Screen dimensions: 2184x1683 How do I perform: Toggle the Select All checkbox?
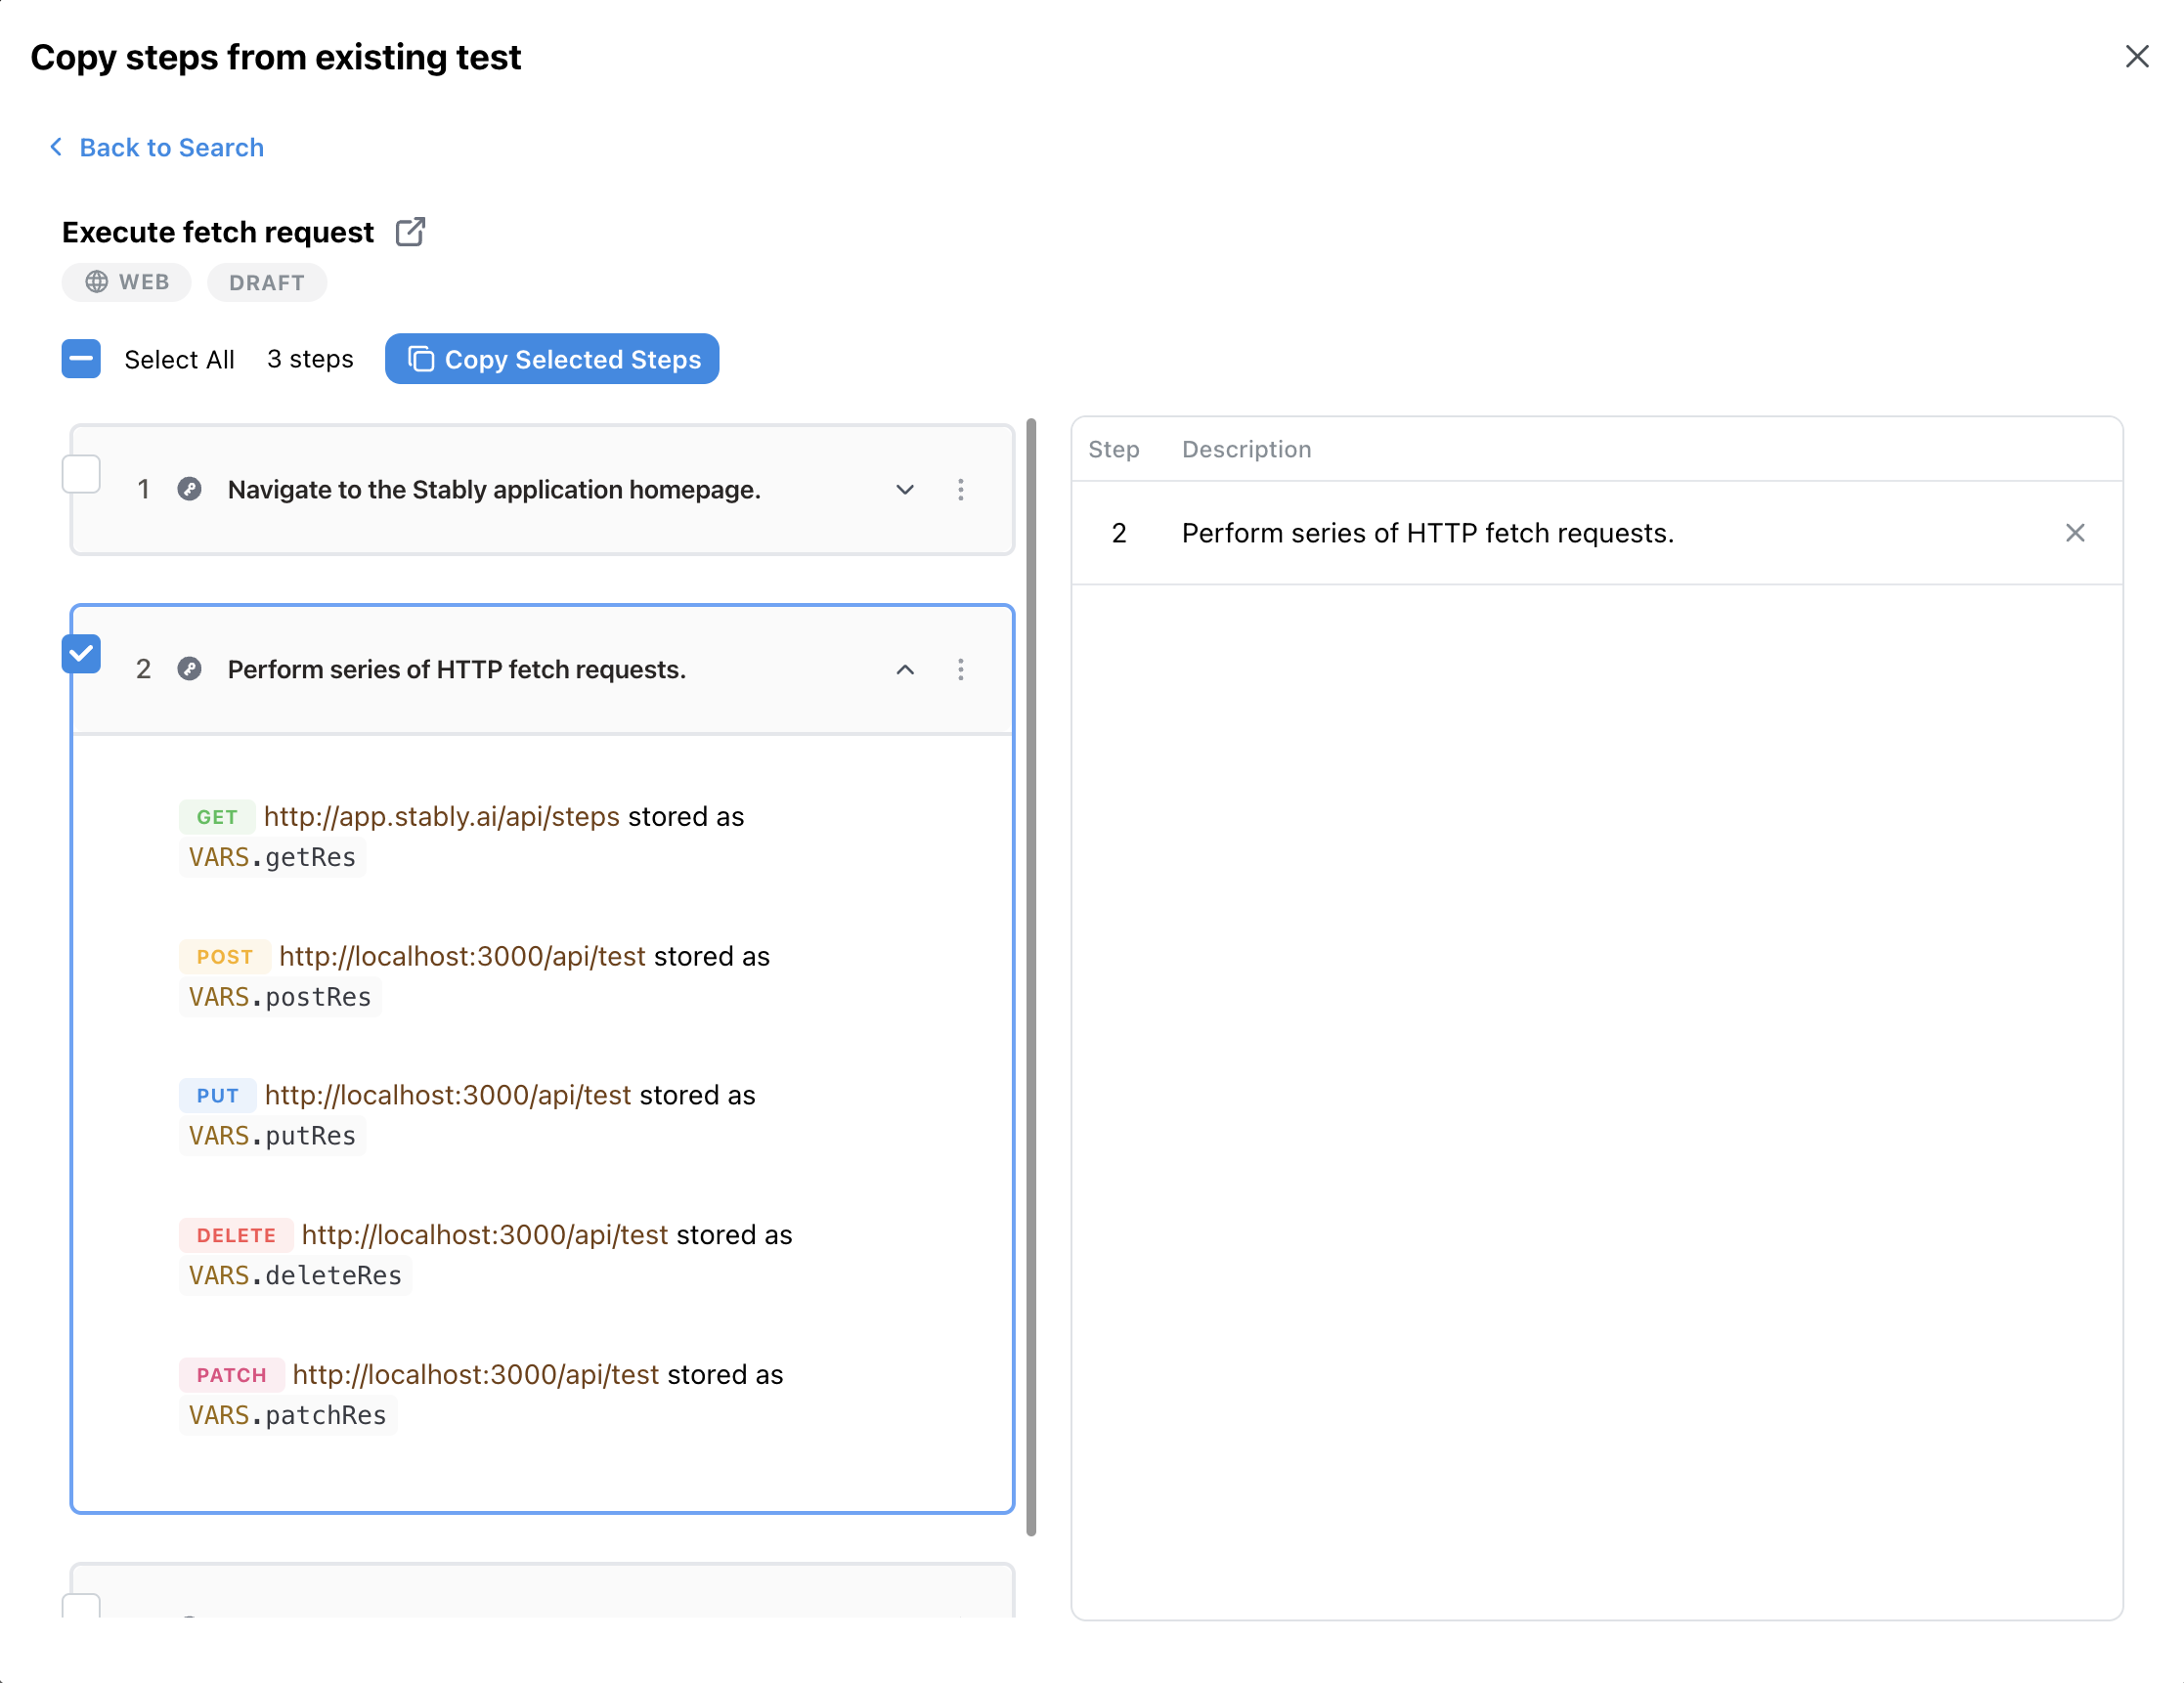click(x=81, y=359)
